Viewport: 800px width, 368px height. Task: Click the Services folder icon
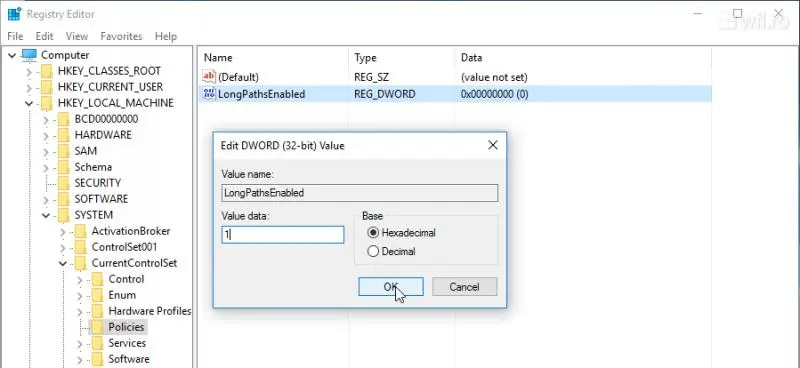(x=97, y=343)
